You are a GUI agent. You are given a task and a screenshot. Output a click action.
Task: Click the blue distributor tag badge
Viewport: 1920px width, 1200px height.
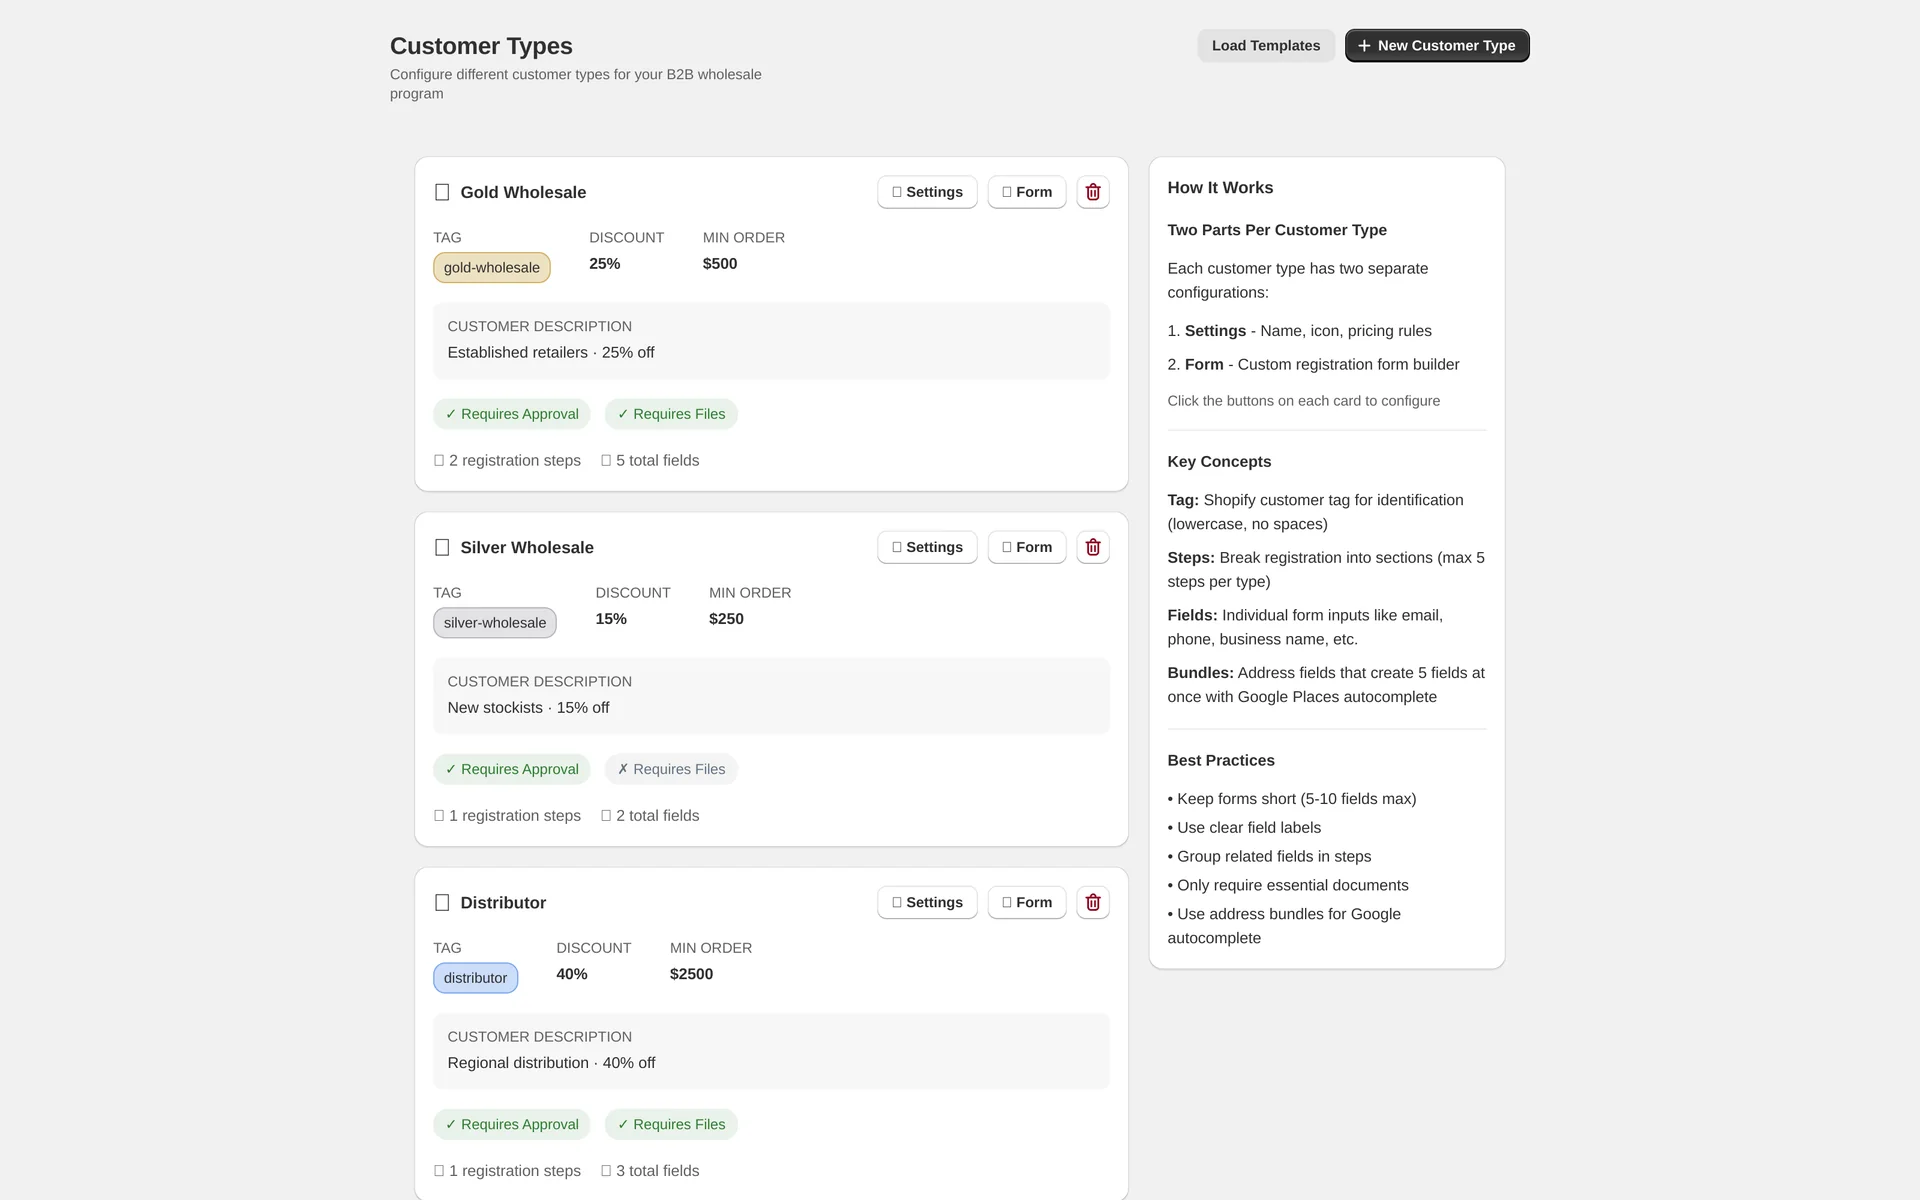click(x=476, y=977)
